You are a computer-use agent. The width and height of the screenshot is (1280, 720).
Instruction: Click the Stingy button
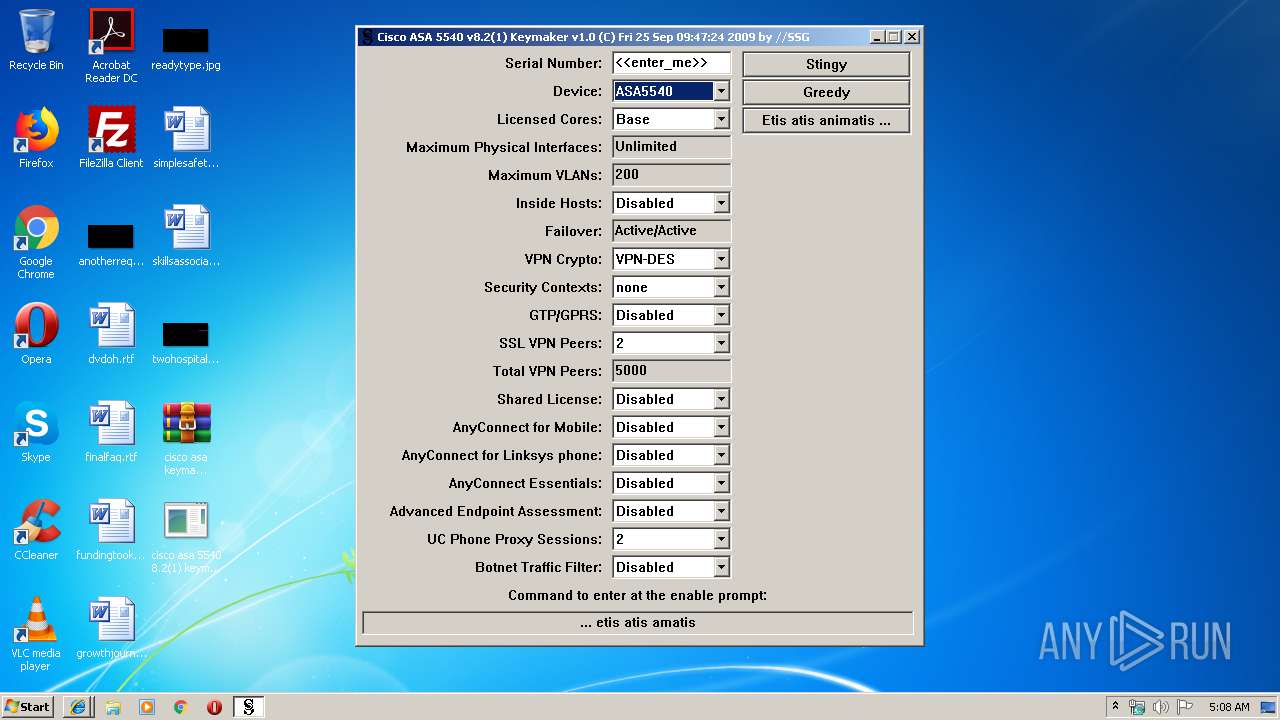pyautogui.click(x=826, y=64)
